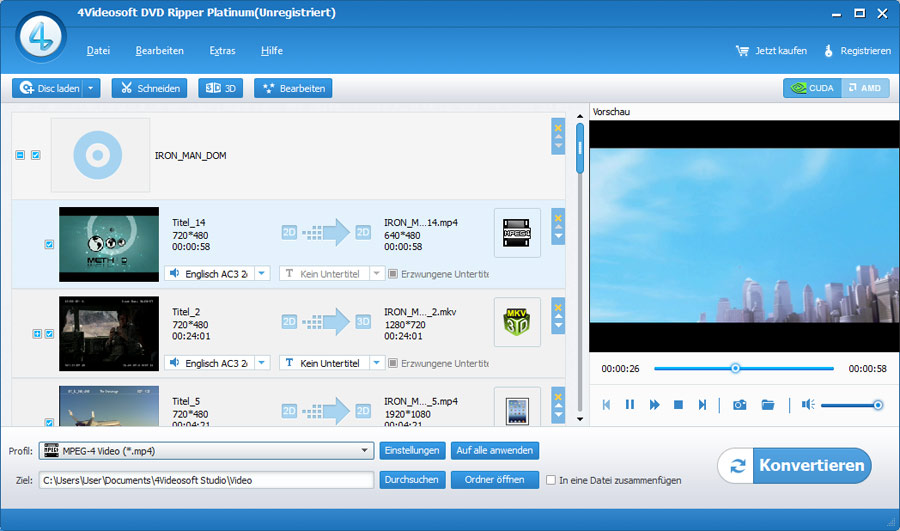Open the MKV 3D format icon for Titel_2
This screenshot has height=531, width=900.
pyautogui.click(x=517, y=322)
